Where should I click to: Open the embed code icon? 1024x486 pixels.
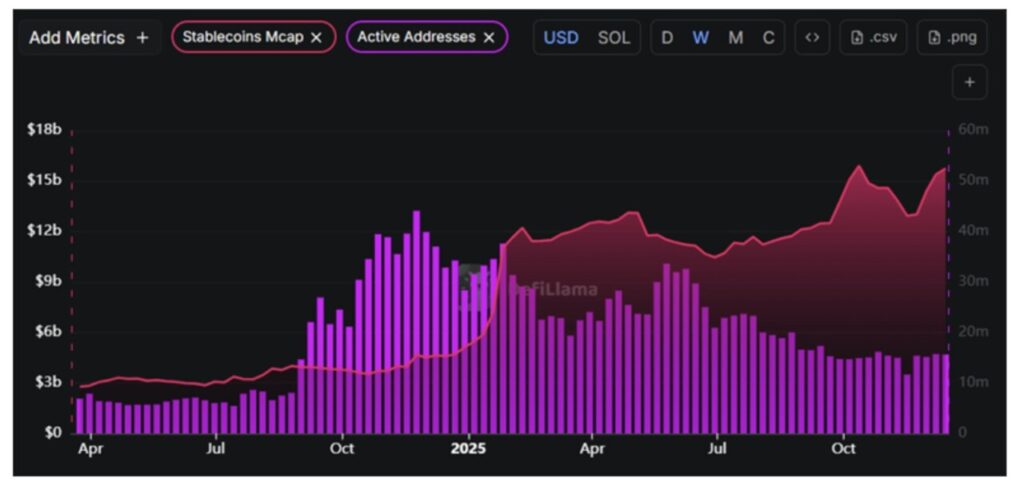(812, 37)
